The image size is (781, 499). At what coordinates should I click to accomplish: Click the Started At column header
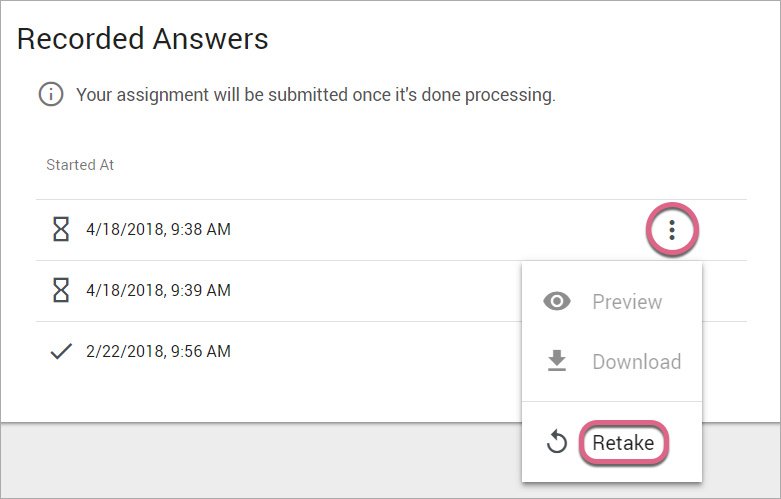[x=80, y=165]
